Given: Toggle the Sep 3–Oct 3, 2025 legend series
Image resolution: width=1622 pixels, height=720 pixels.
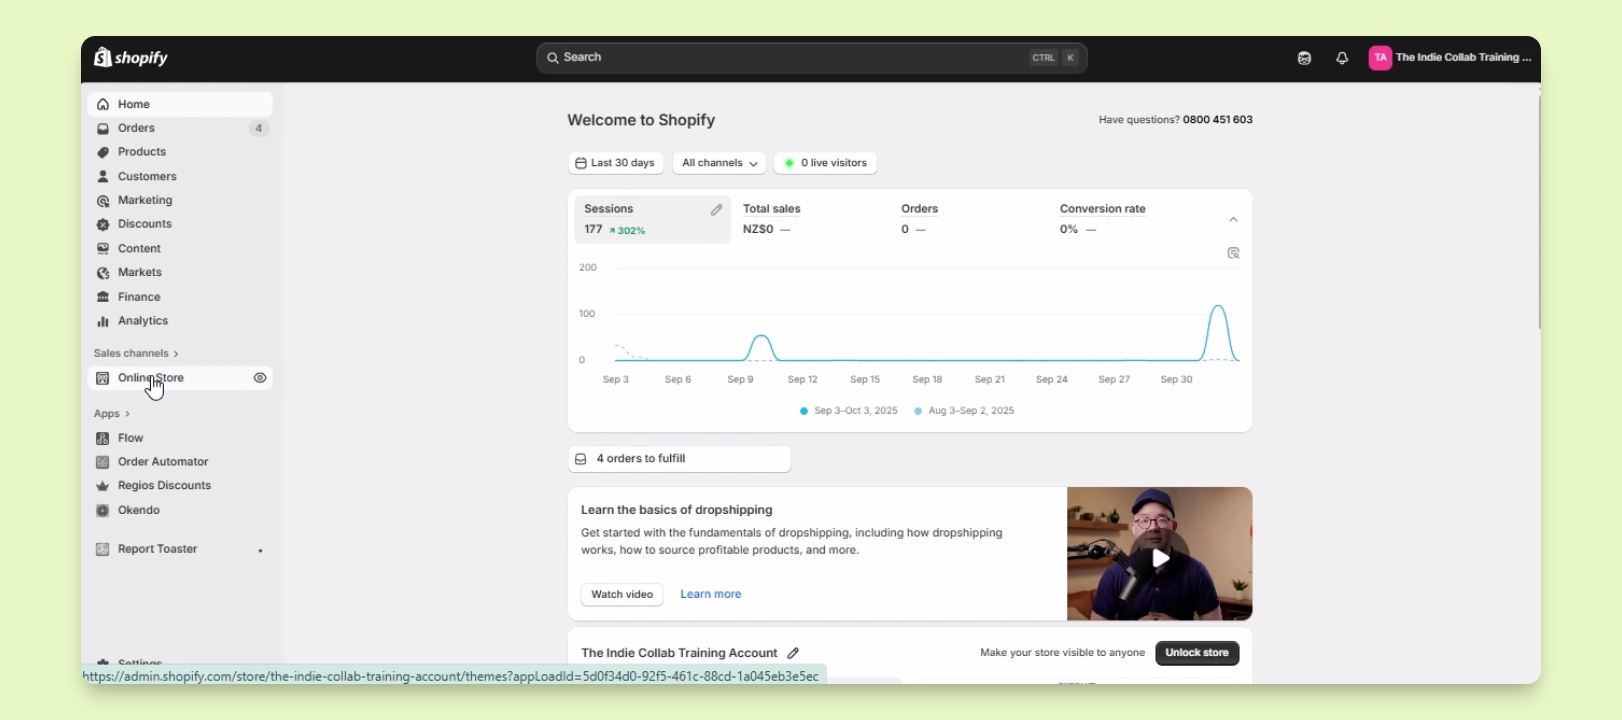Looking at the screenshot, I should [x=849, y=411].
